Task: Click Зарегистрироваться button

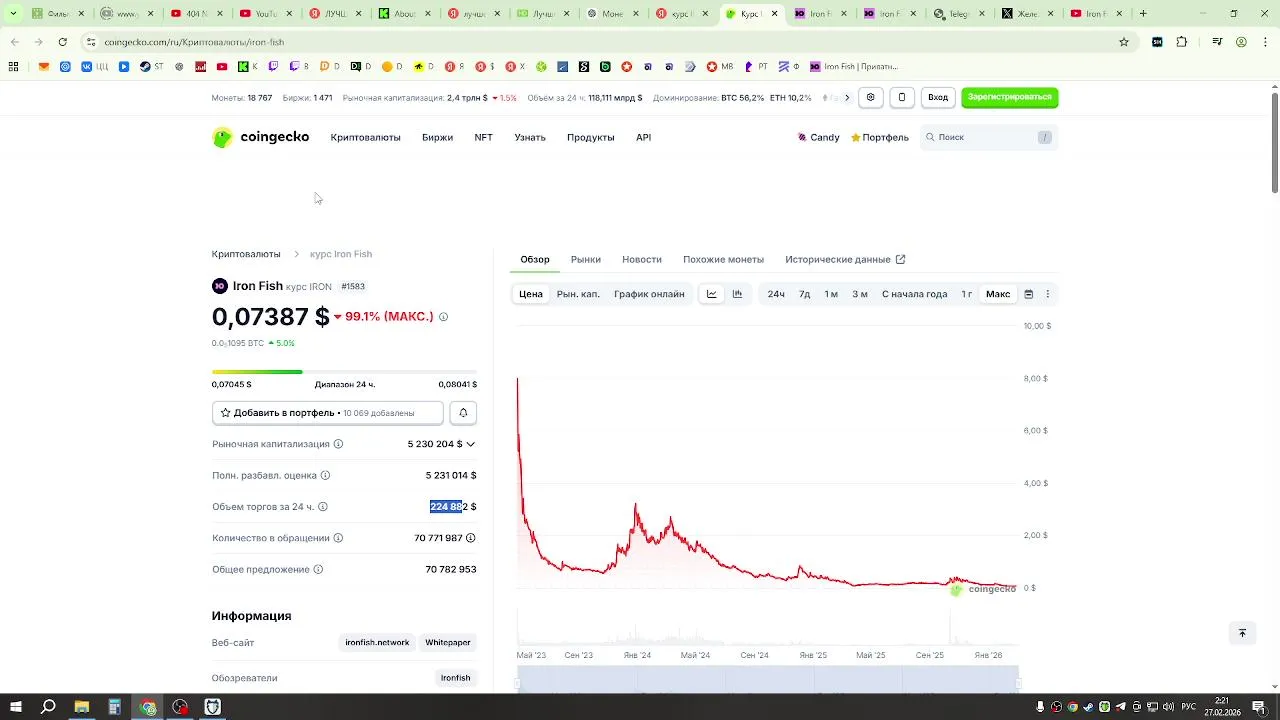Action: coord(1010,97)
